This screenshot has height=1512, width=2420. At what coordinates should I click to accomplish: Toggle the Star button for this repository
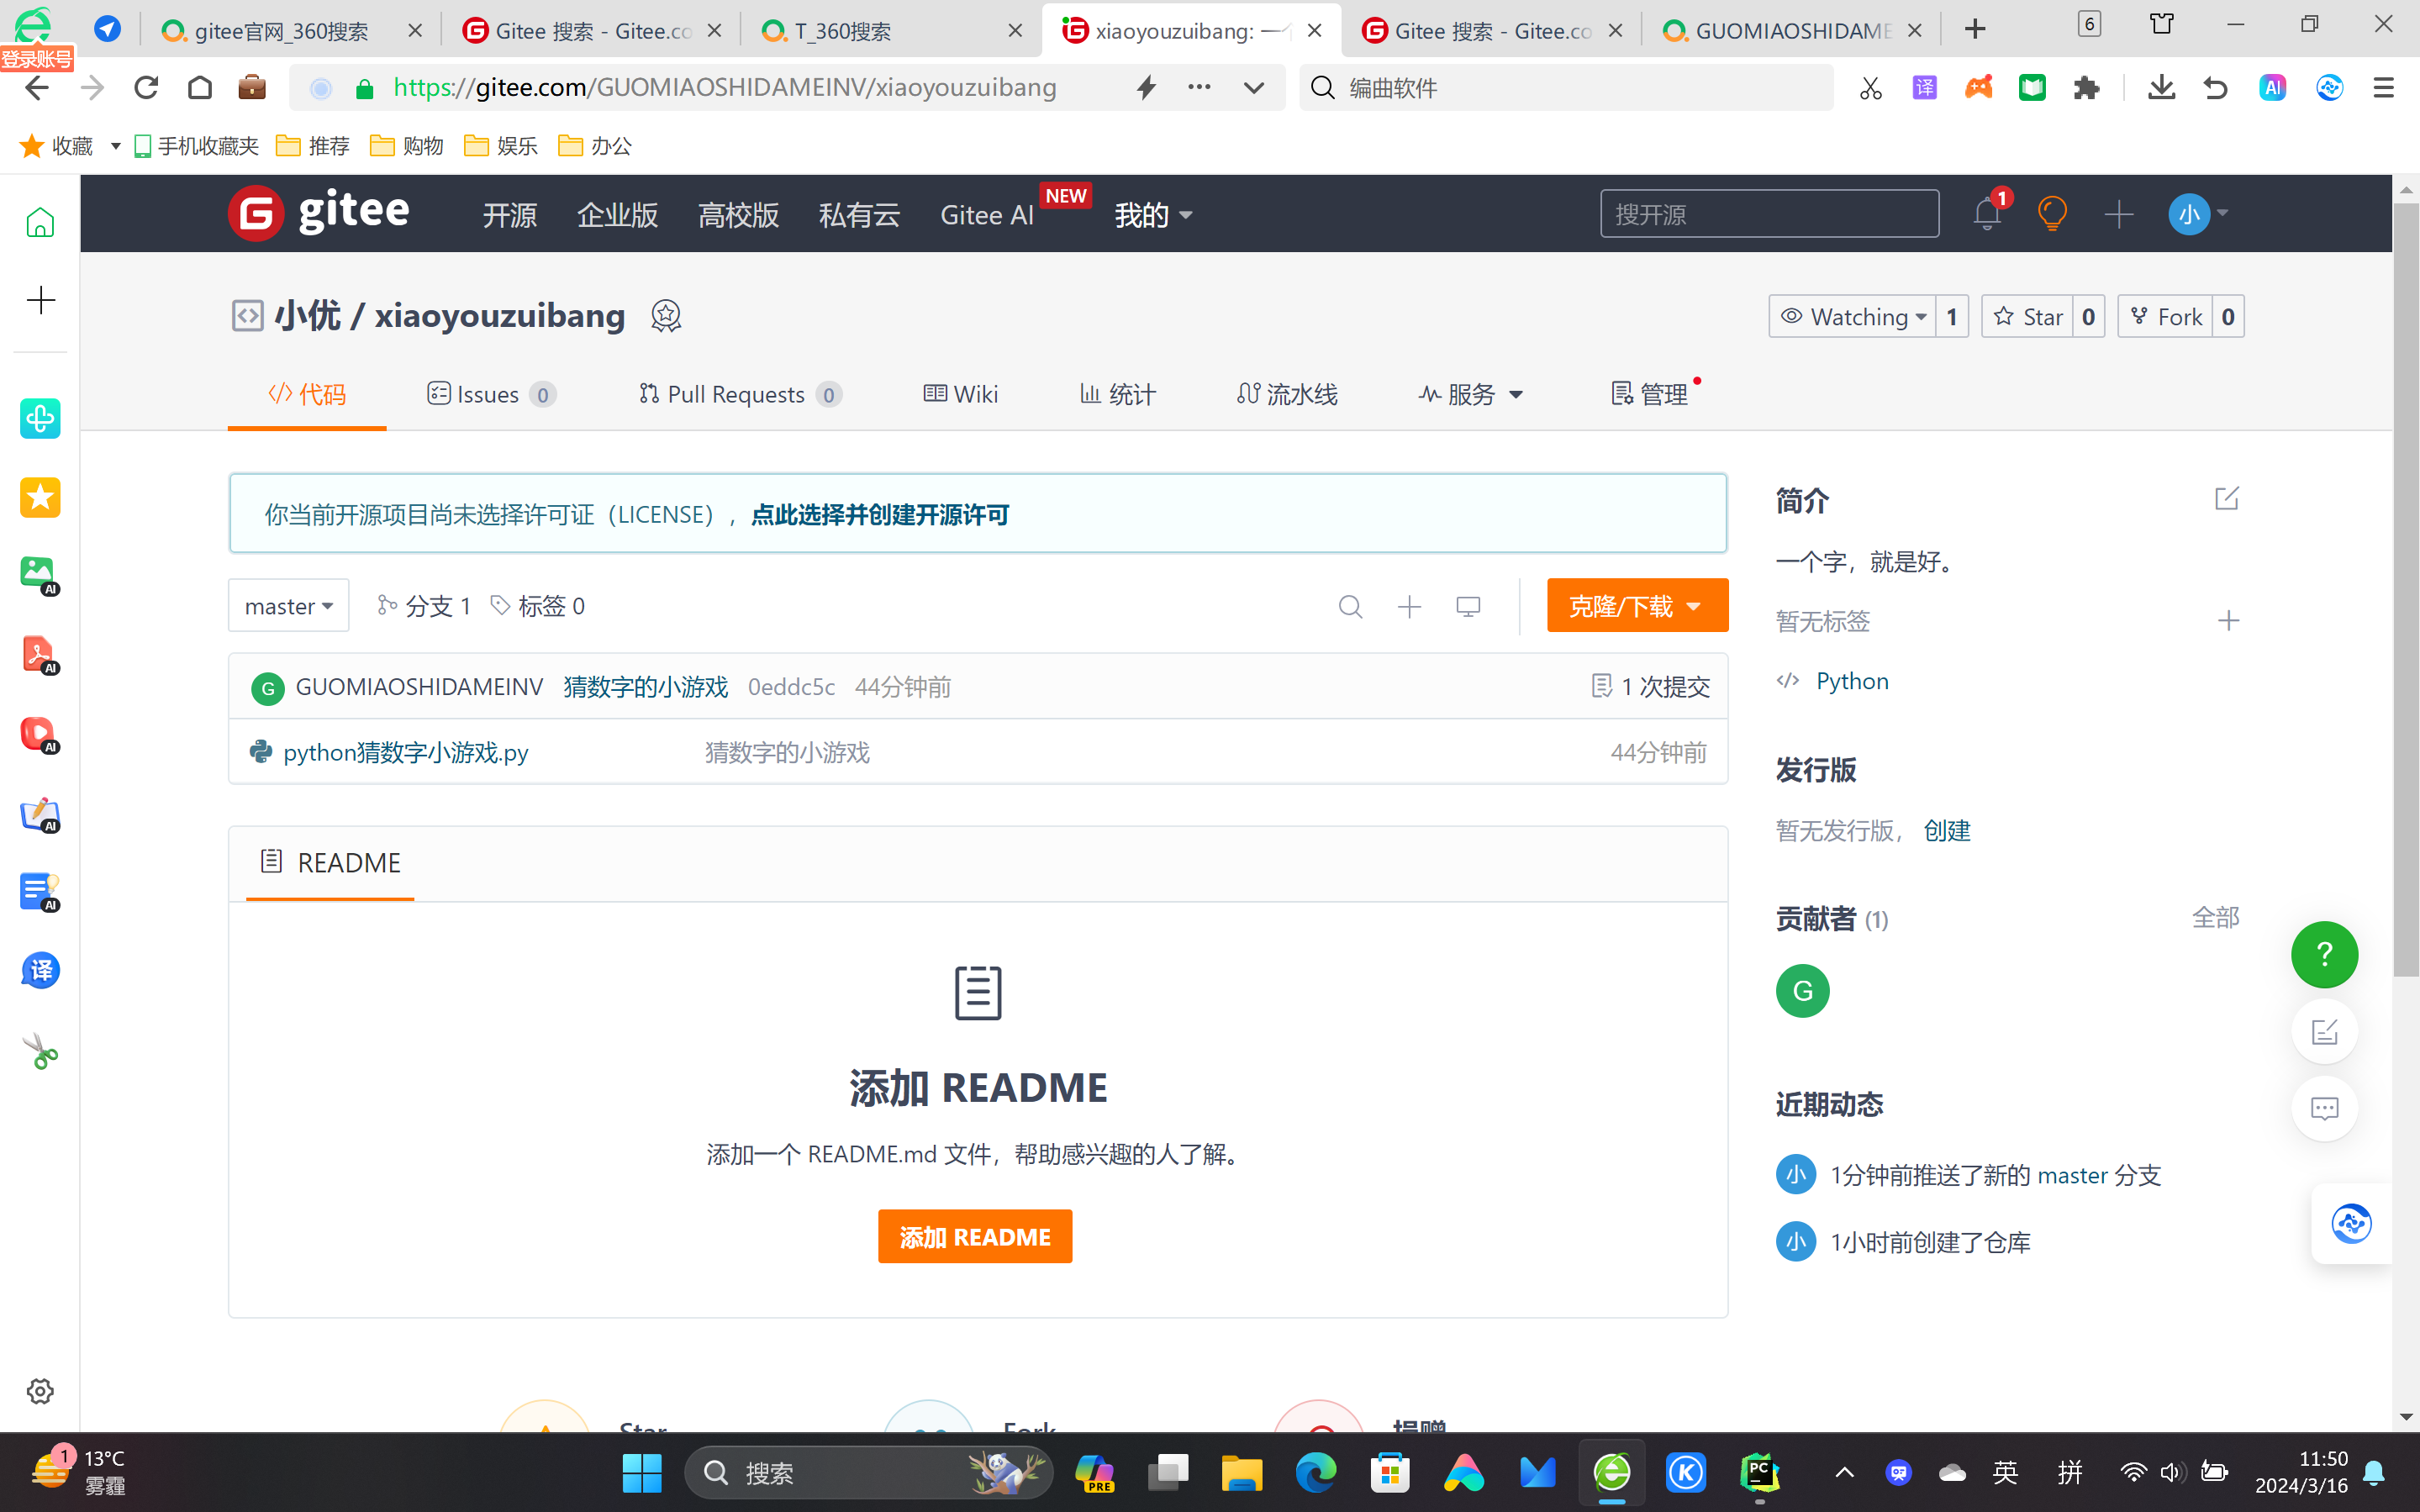(x=2028, y=317)
